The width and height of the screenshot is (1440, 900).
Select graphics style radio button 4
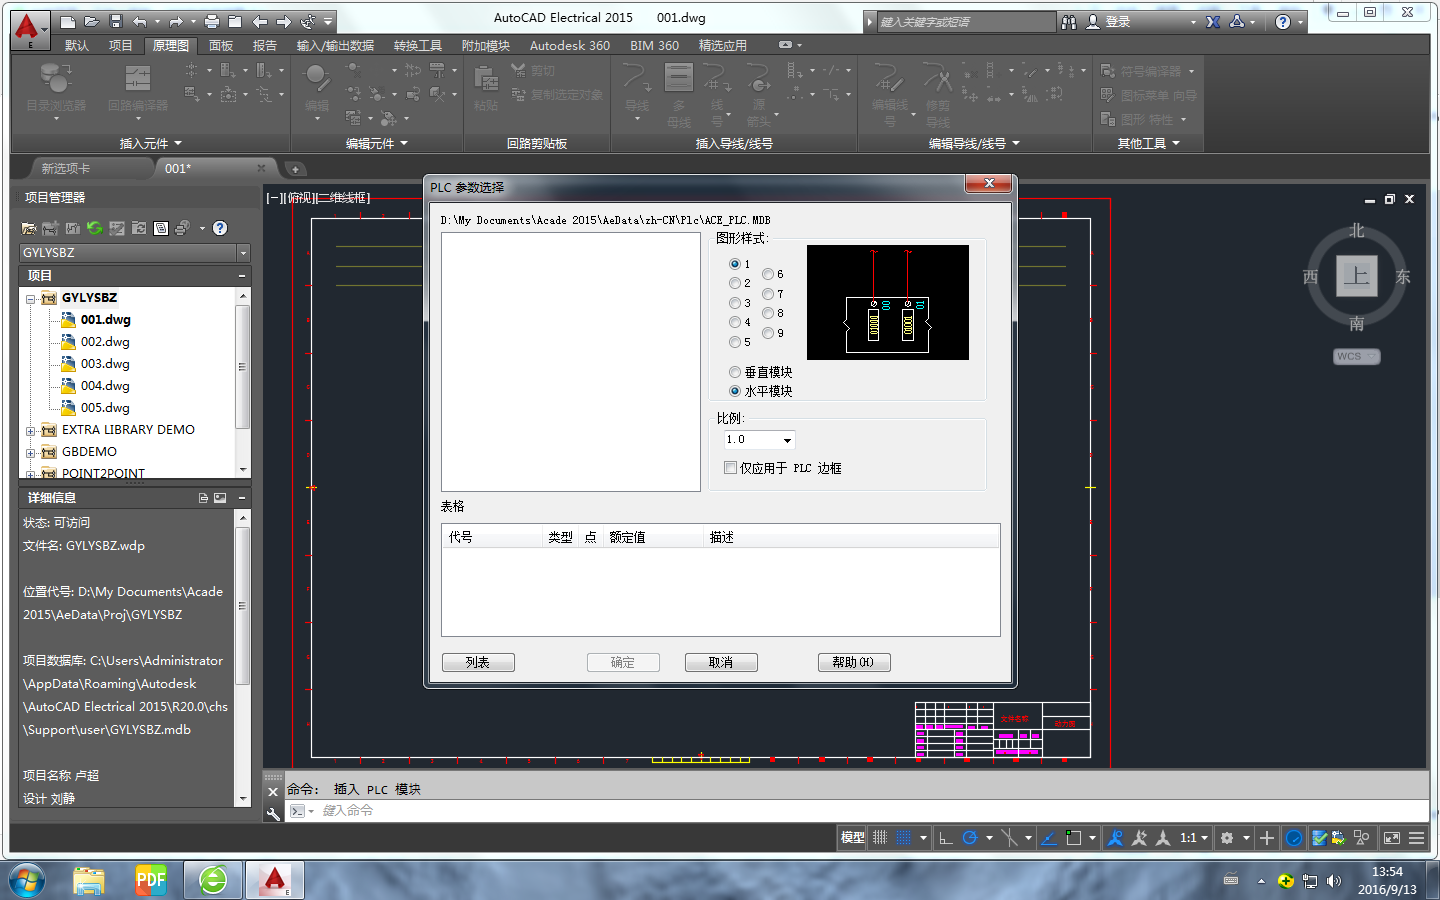click(x=735, y=322)
